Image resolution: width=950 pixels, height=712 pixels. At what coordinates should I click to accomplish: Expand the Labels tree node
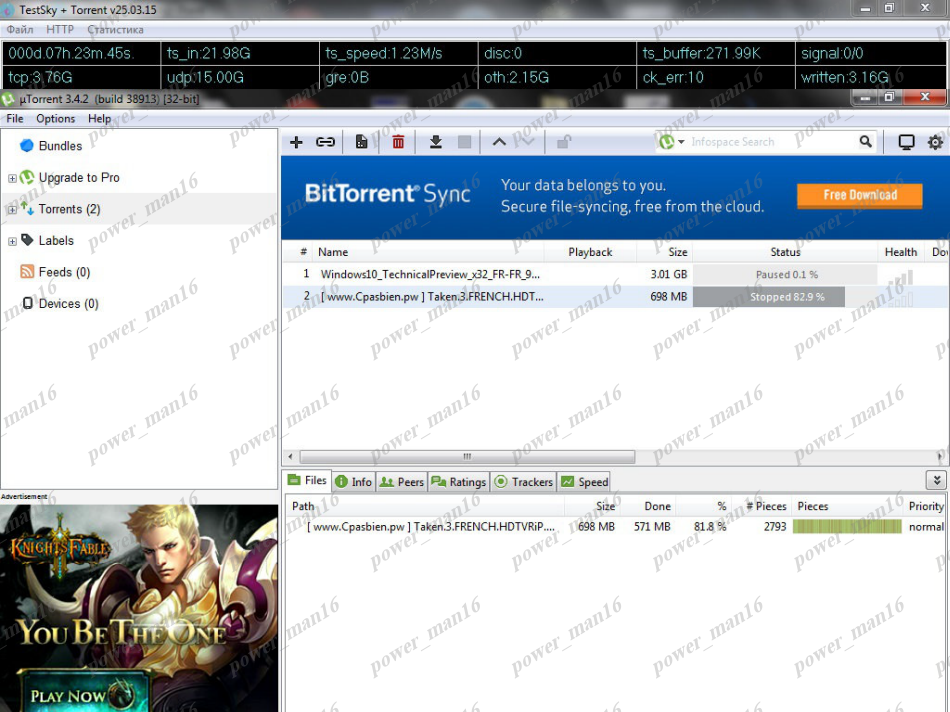(12, 241)
